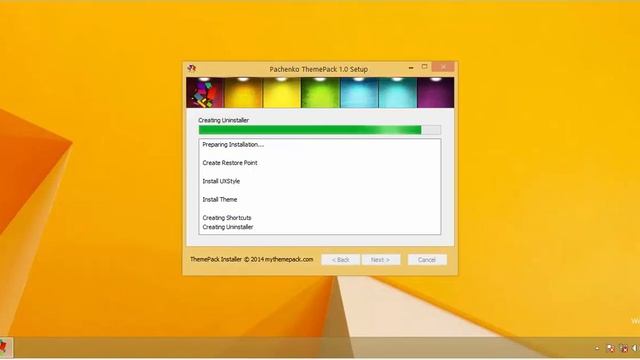Select 'Install Theme' log line
640x360 pixels.
[220, 200]
